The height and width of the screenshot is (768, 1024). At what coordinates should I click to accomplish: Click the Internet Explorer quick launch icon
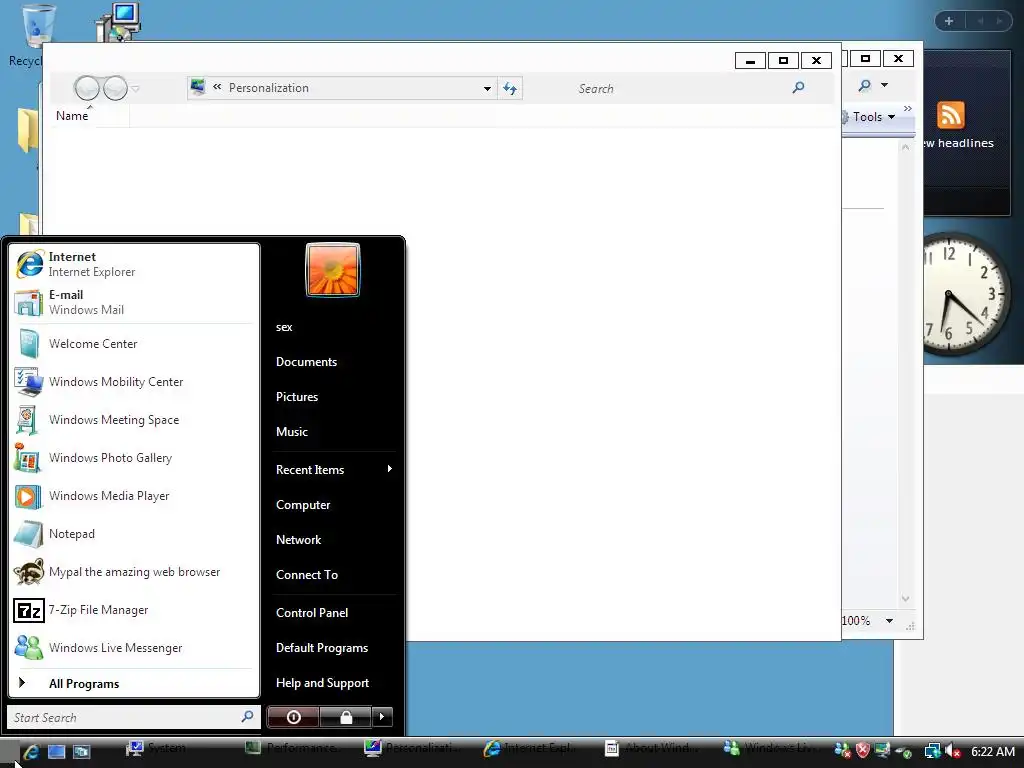coord(31,752)
